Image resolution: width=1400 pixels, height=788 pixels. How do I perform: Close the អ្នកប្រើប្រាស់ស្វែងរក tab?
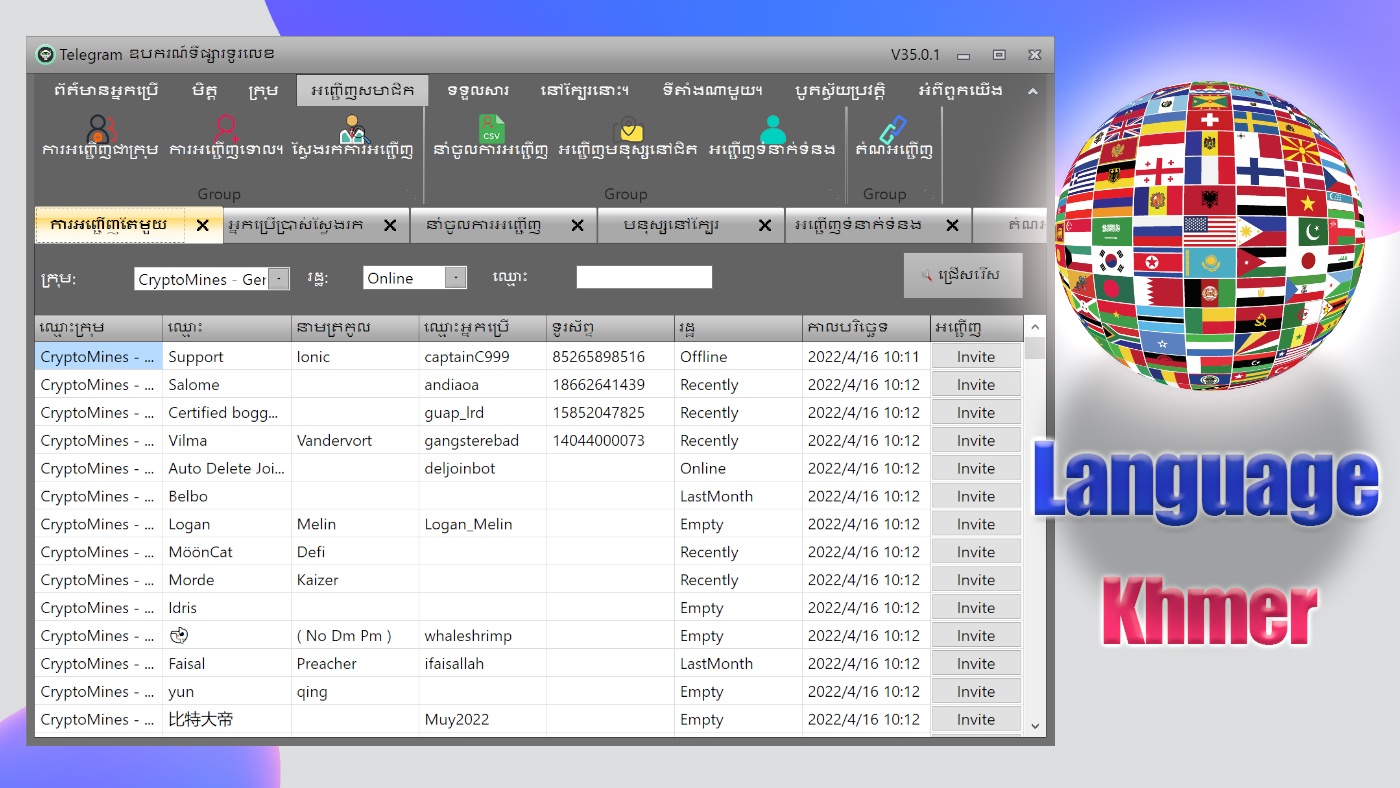pos(390,225)
